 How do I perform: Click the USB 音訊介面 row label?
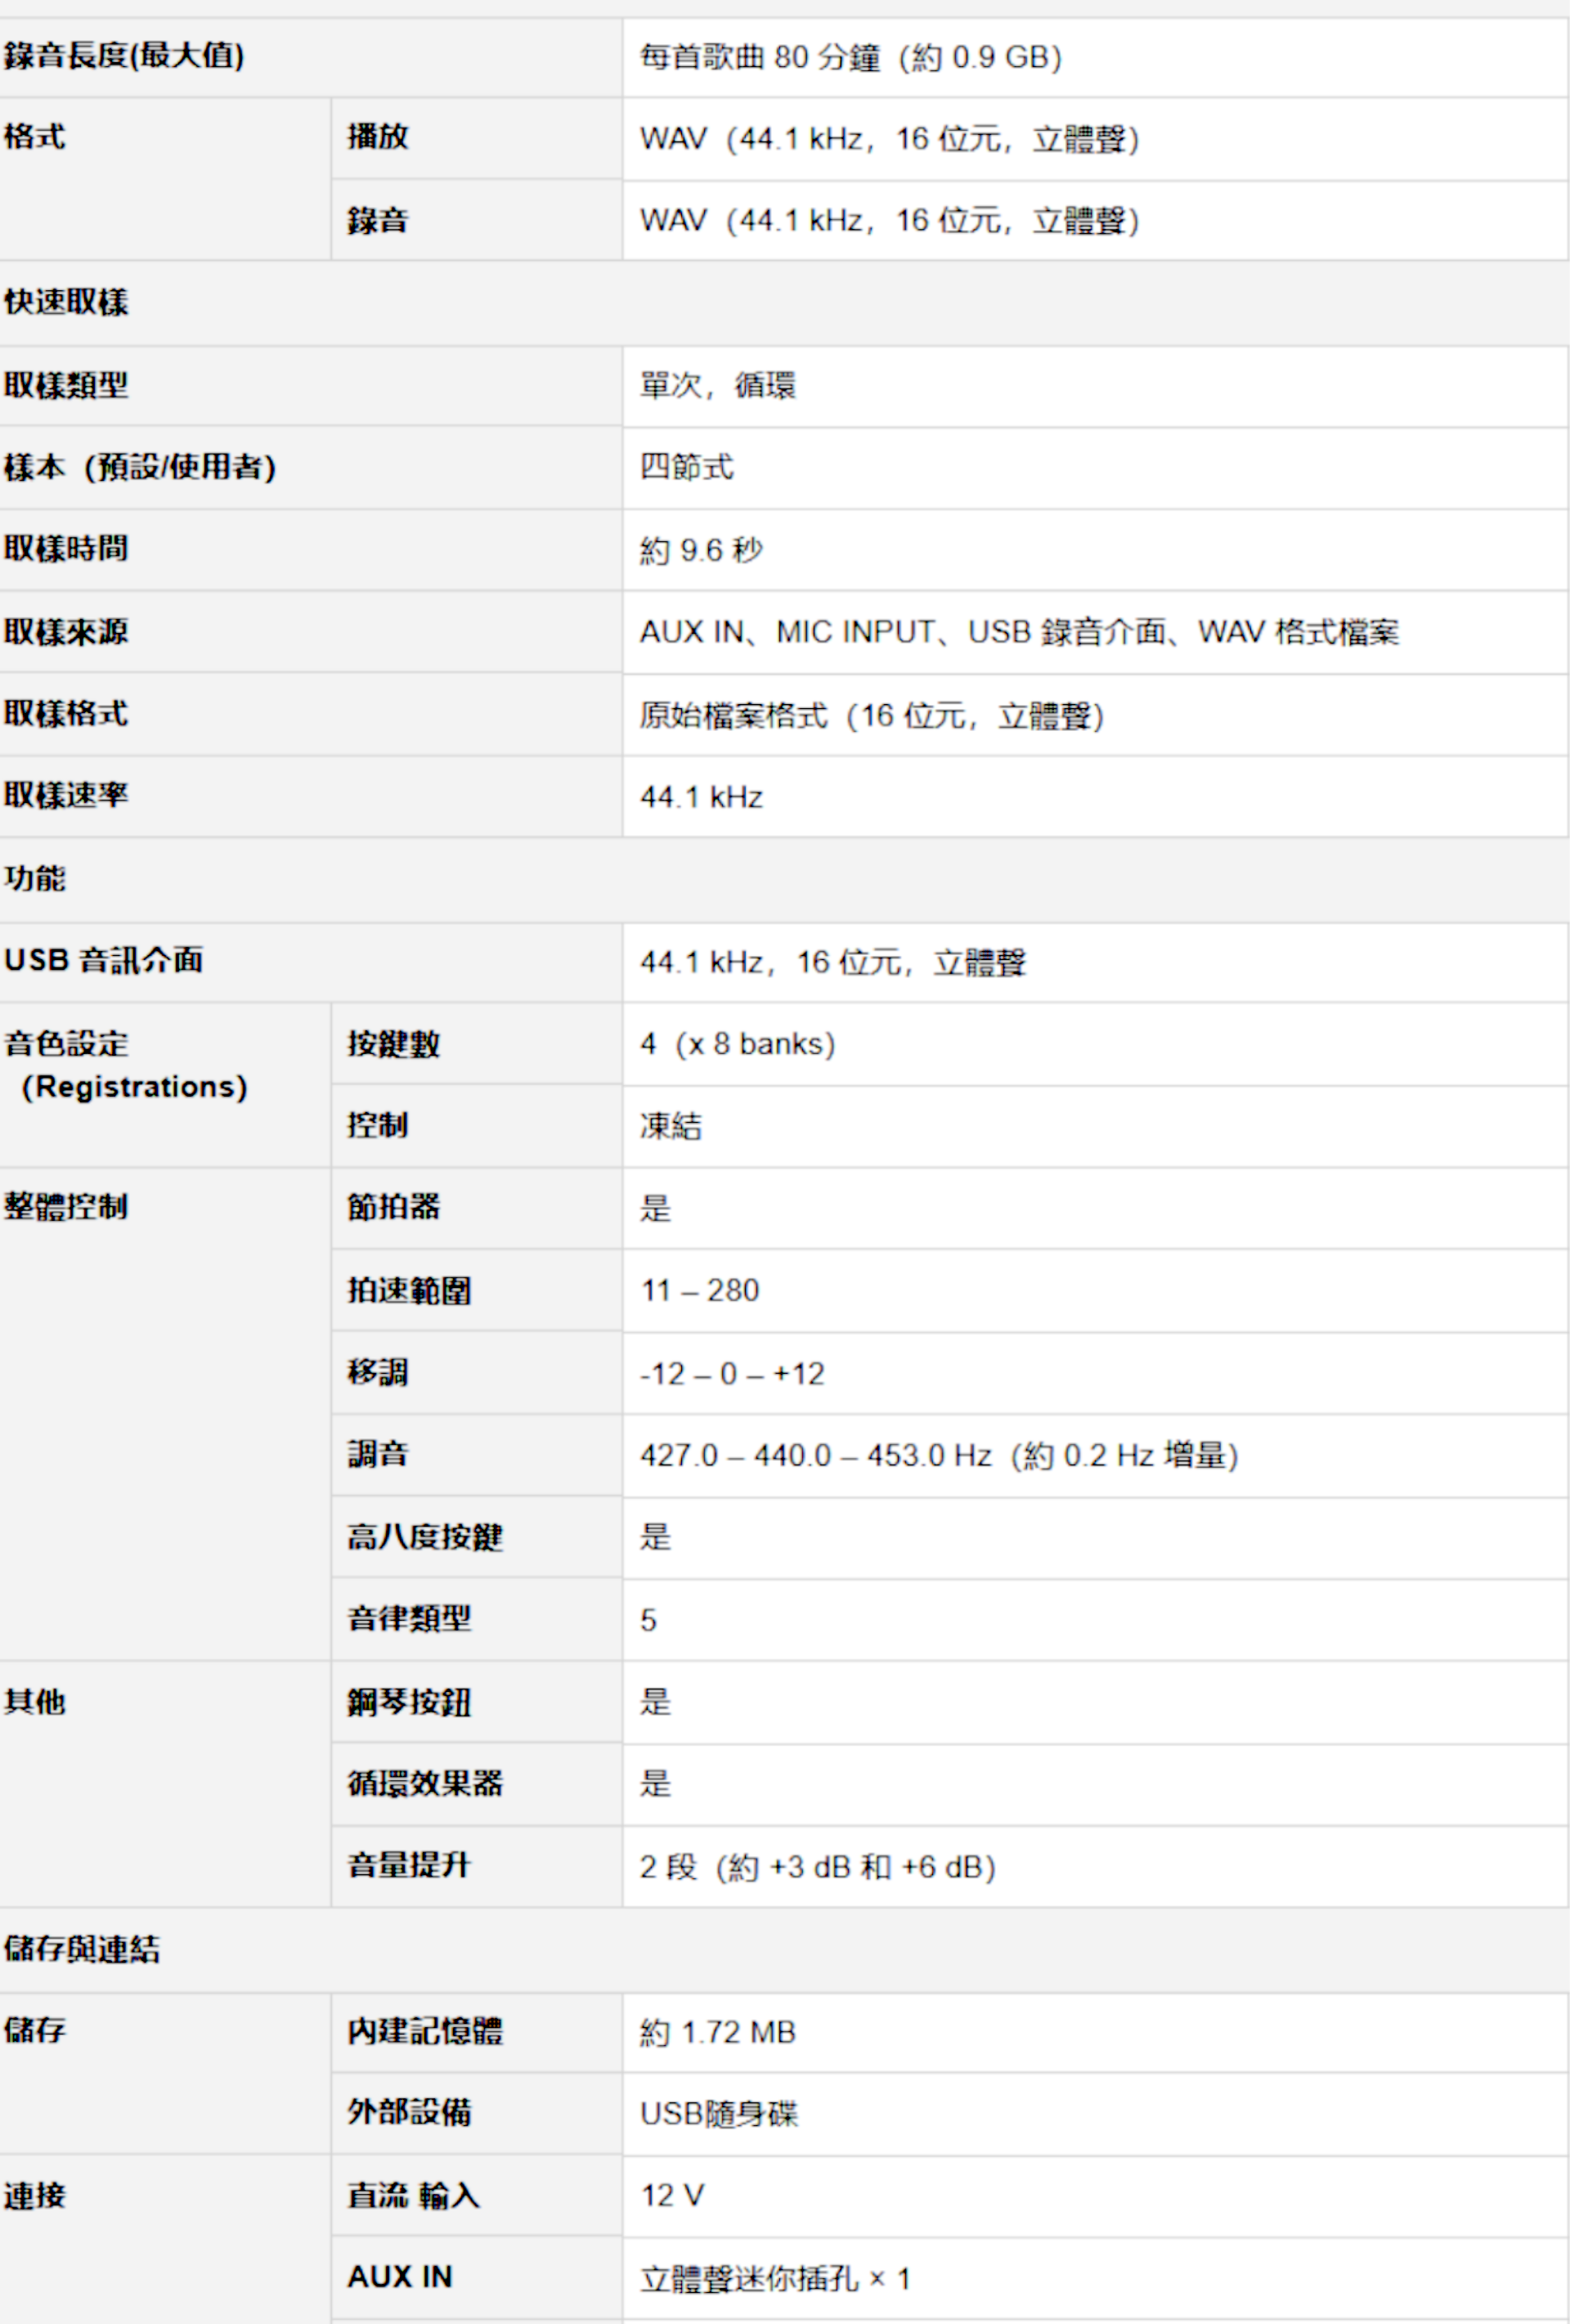(104, 960)
